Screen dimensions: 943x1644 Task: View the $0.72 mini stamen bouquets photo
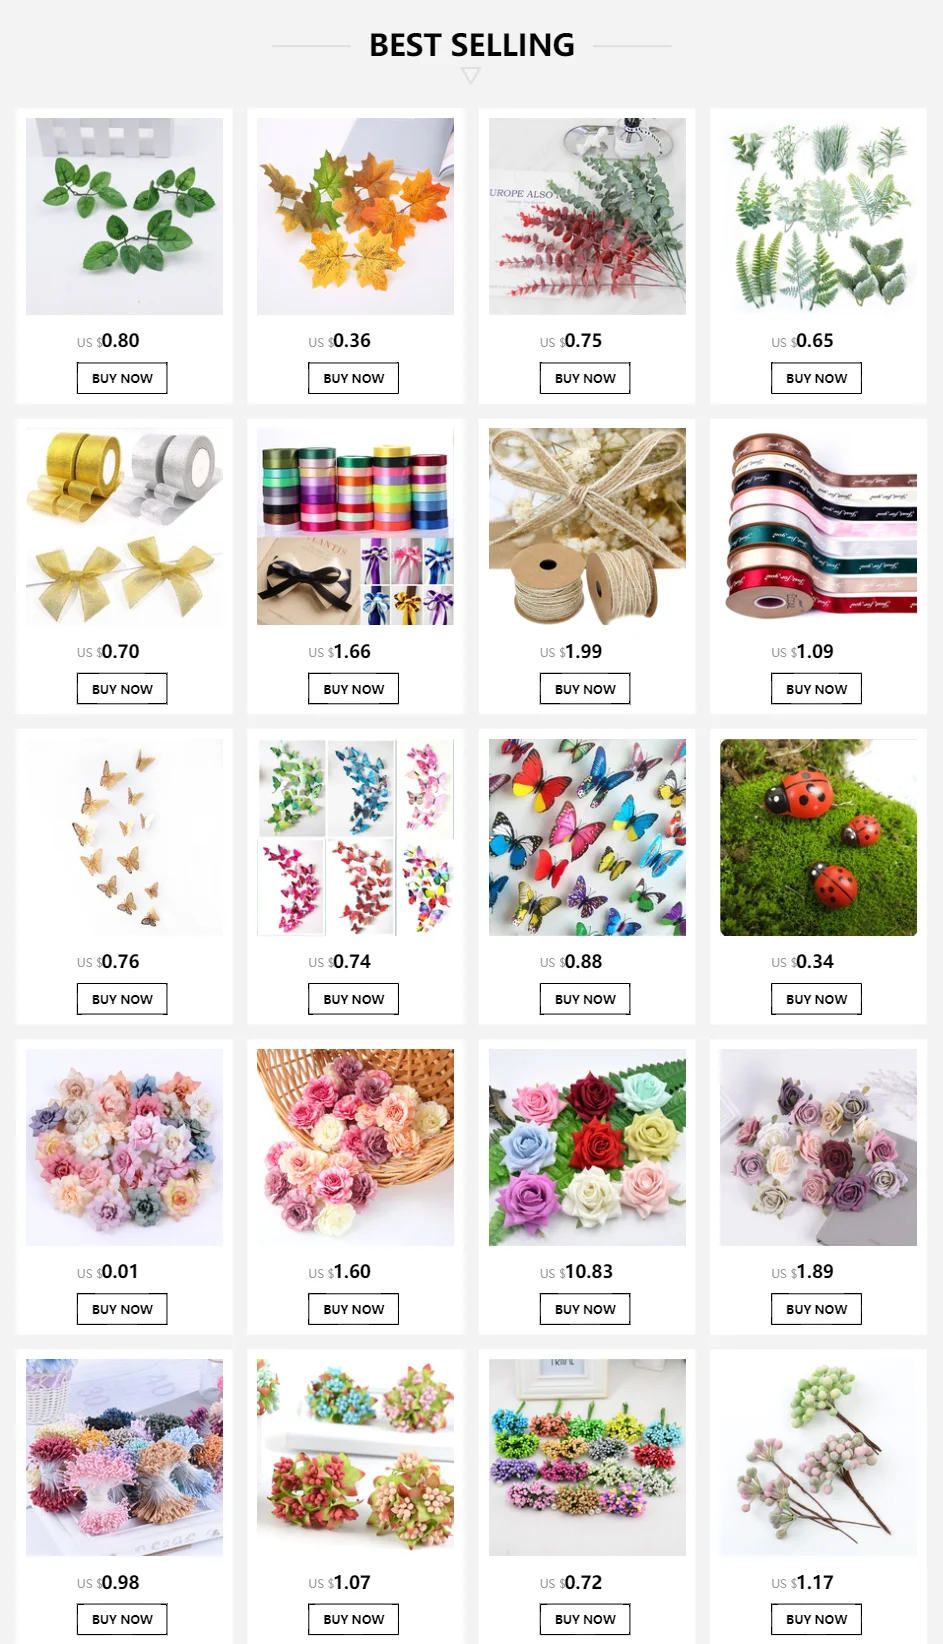pyautogui.click(x=587, y=1457)
